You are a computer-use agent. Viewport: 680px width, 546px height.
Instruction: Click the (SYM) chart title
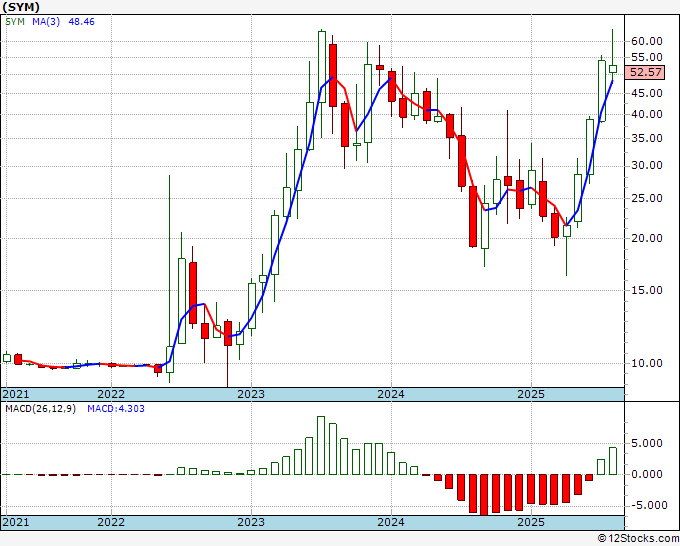(x=21, y=7)
